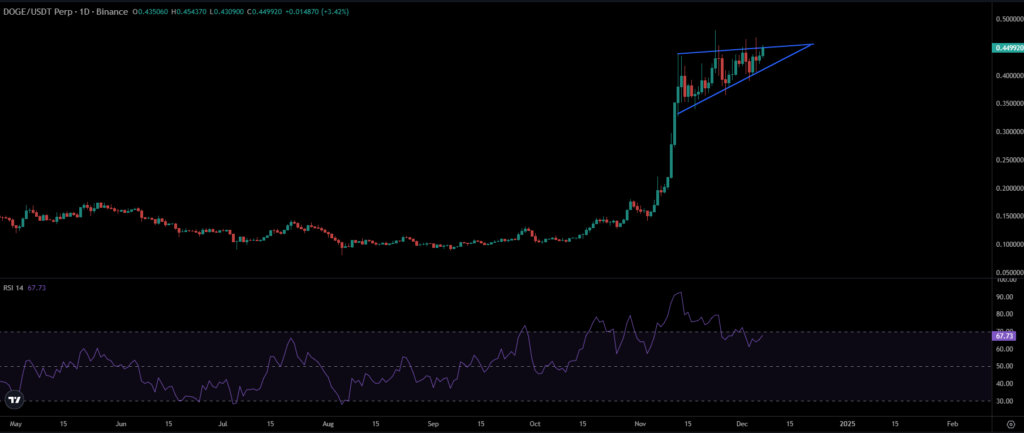Click the Sep label on time axis
Viewport: 1024px width, 433px height.
coord(432,423)
